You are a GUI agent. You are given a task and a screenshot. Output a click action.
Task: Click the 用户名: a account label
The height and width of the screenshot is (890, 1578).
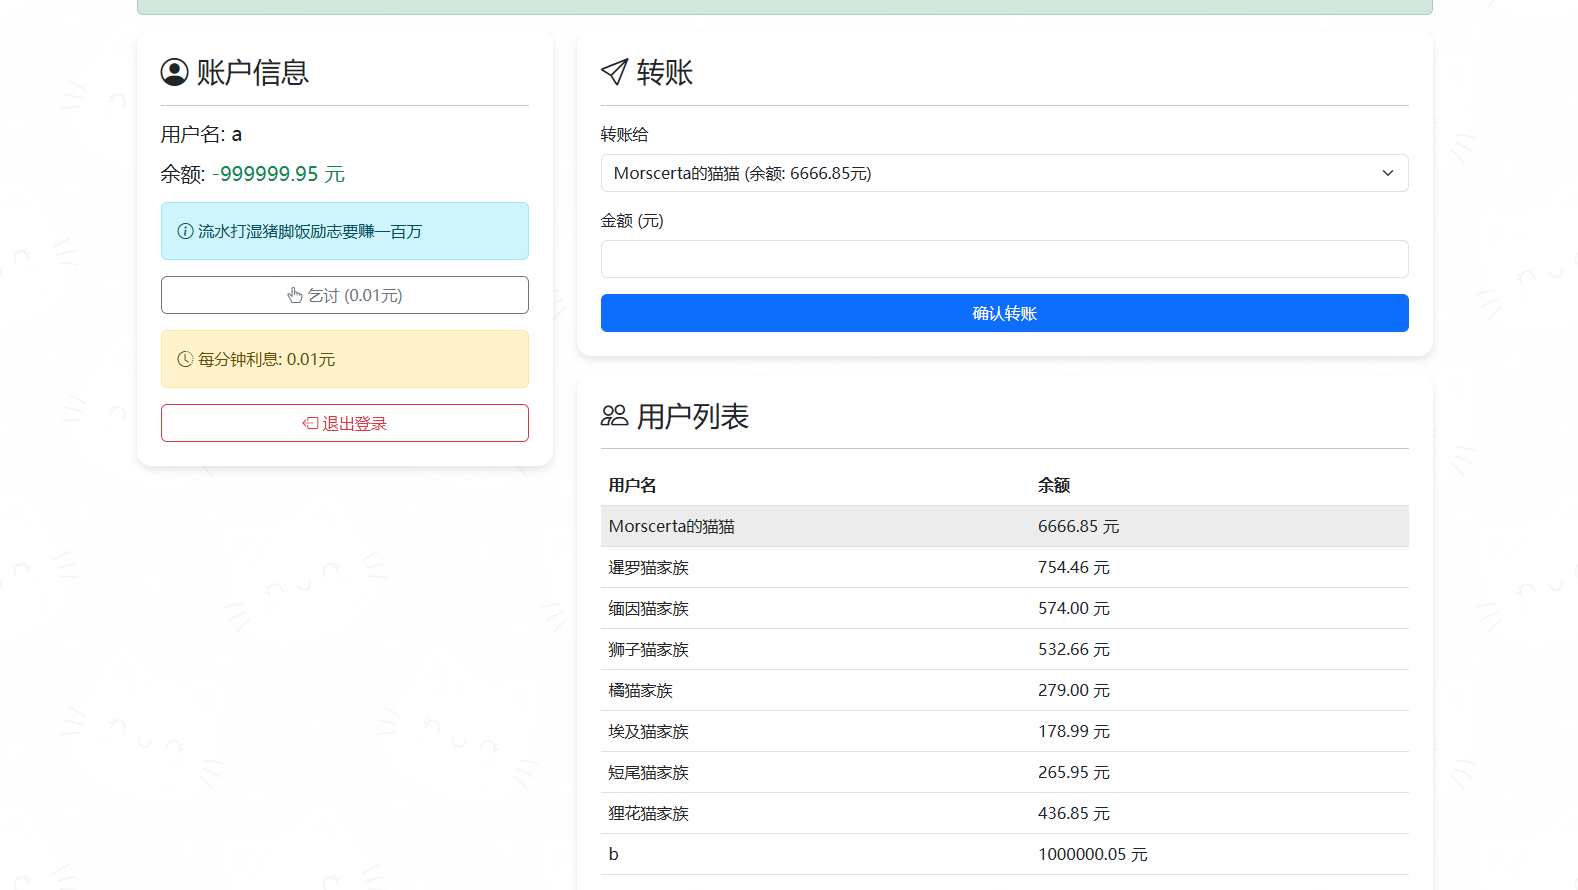201,134
